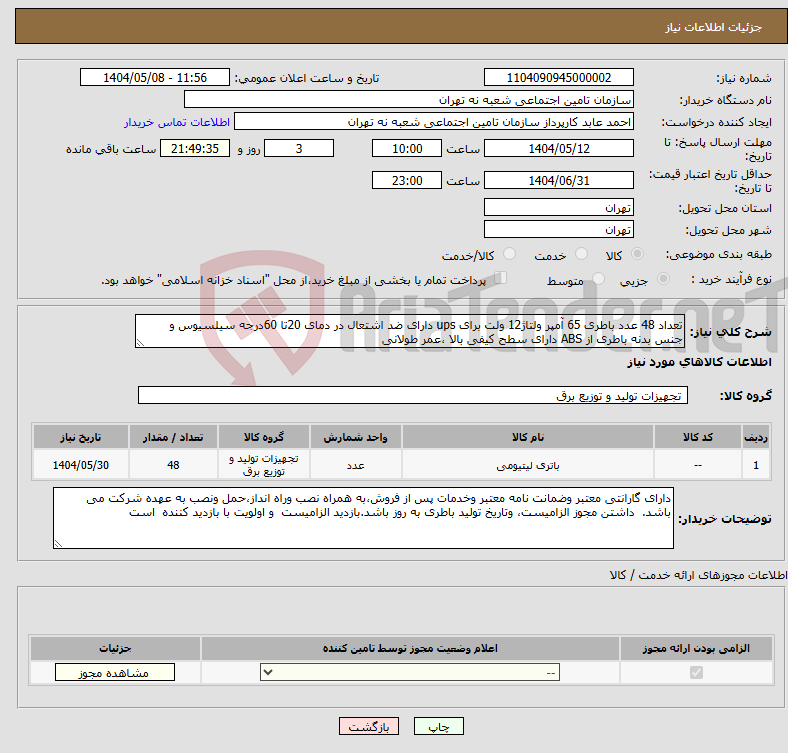Click the گروه کالا field
This screenshot has height=753, width=788.
(411, 396)
